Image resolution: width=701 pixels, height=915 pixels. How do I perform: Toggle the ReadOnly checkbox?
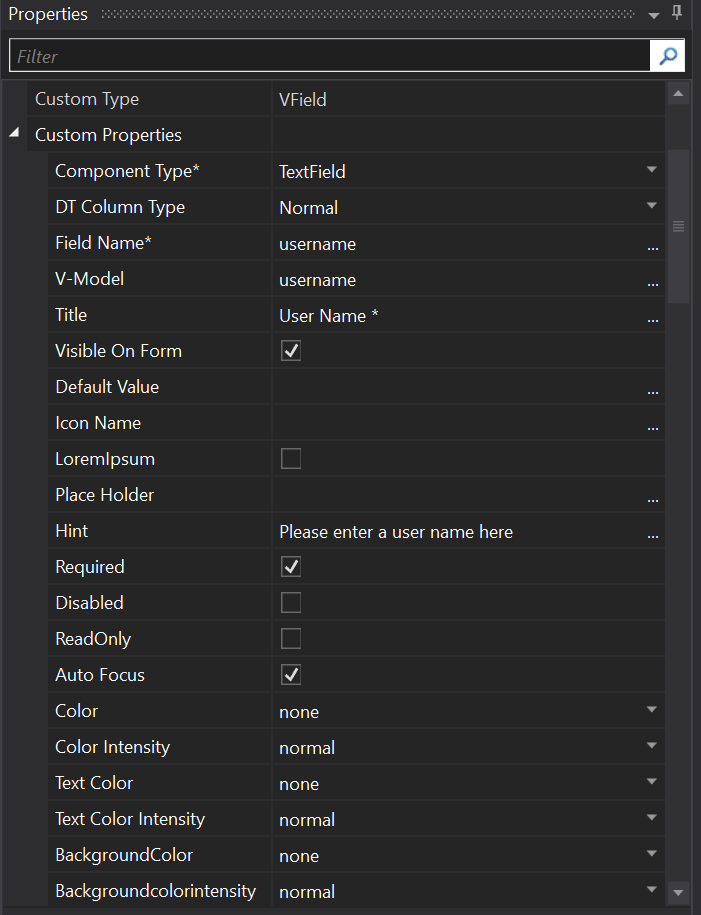(x=291, y=639)
